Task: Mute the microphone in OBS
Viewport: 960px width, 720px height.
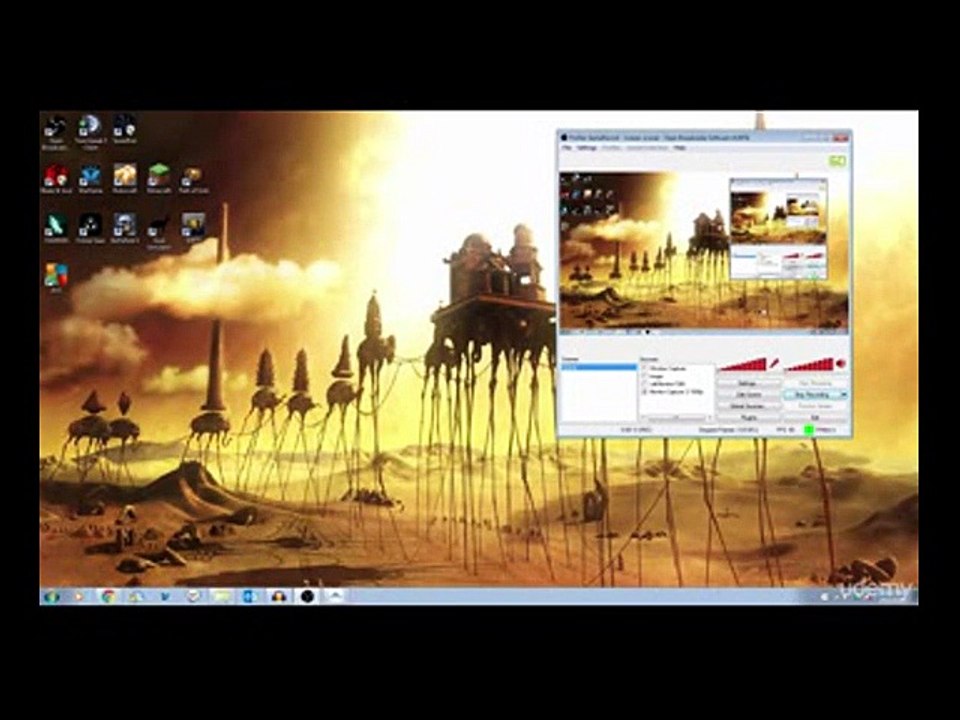Action: tap(774, 364)
